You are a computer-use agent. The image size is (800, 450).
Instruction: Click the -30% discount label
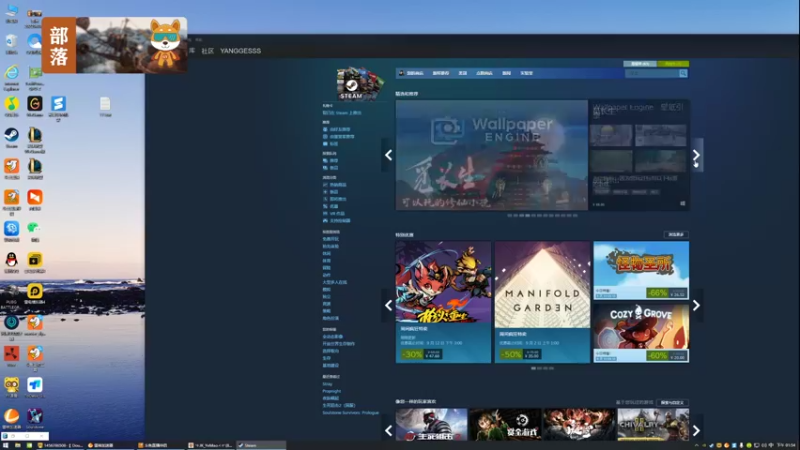[412, 354]
